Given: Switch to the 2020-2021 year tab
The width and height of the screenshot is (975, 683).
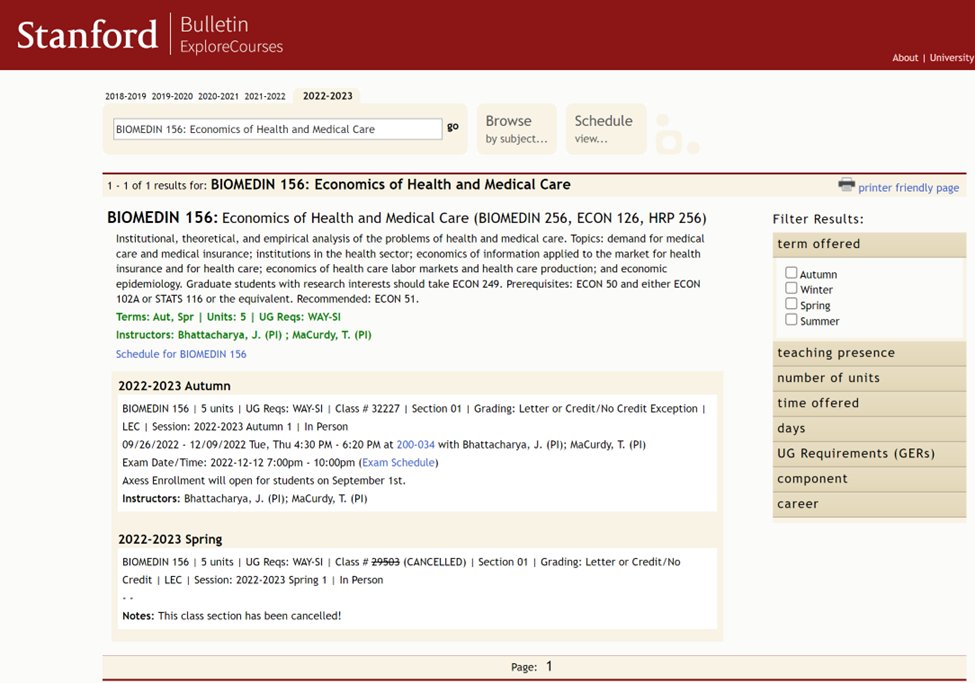Looking at the screenshot, I should (218, 96).
